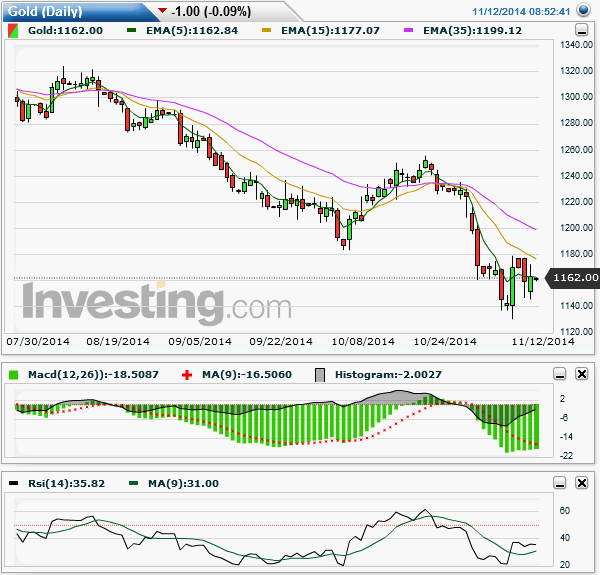Click the 1300.00 price axis label
Screen dimensions: 600x575
(576, 97)
